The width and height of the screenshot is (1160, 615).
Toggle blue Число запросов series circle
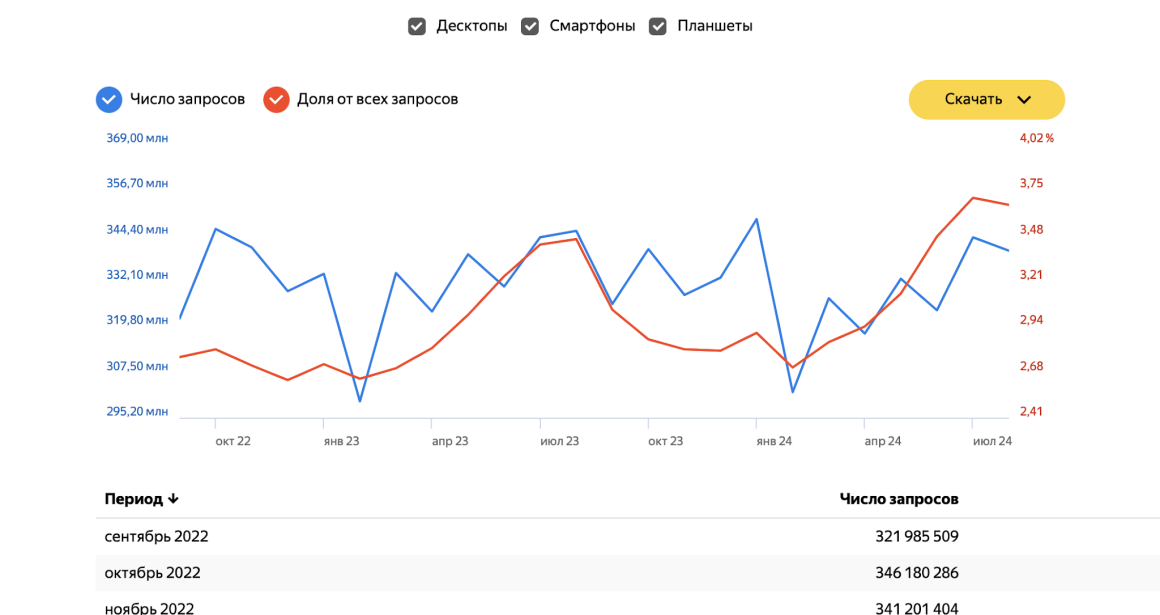pos(109,99)
